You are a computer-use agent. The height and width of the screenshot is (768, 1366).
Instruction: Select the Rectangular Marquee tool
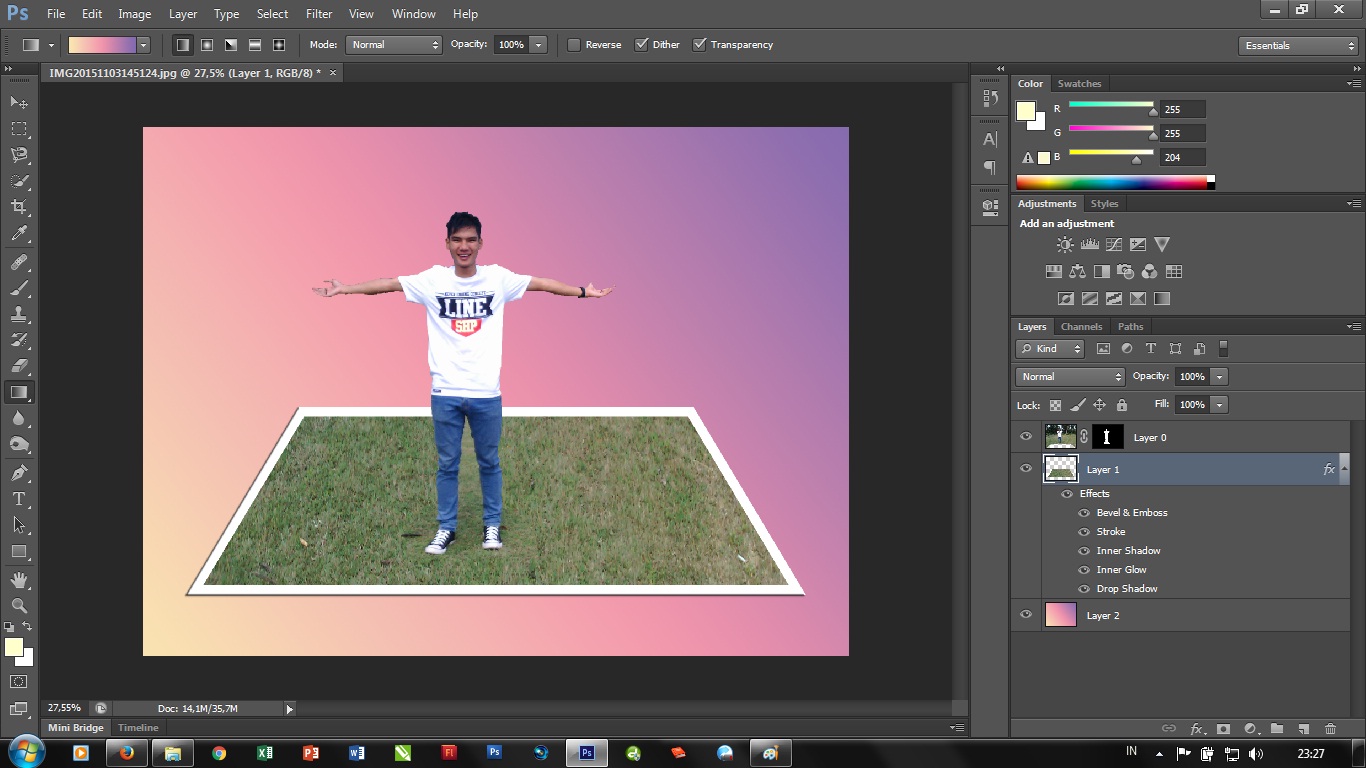coord(19,129)
